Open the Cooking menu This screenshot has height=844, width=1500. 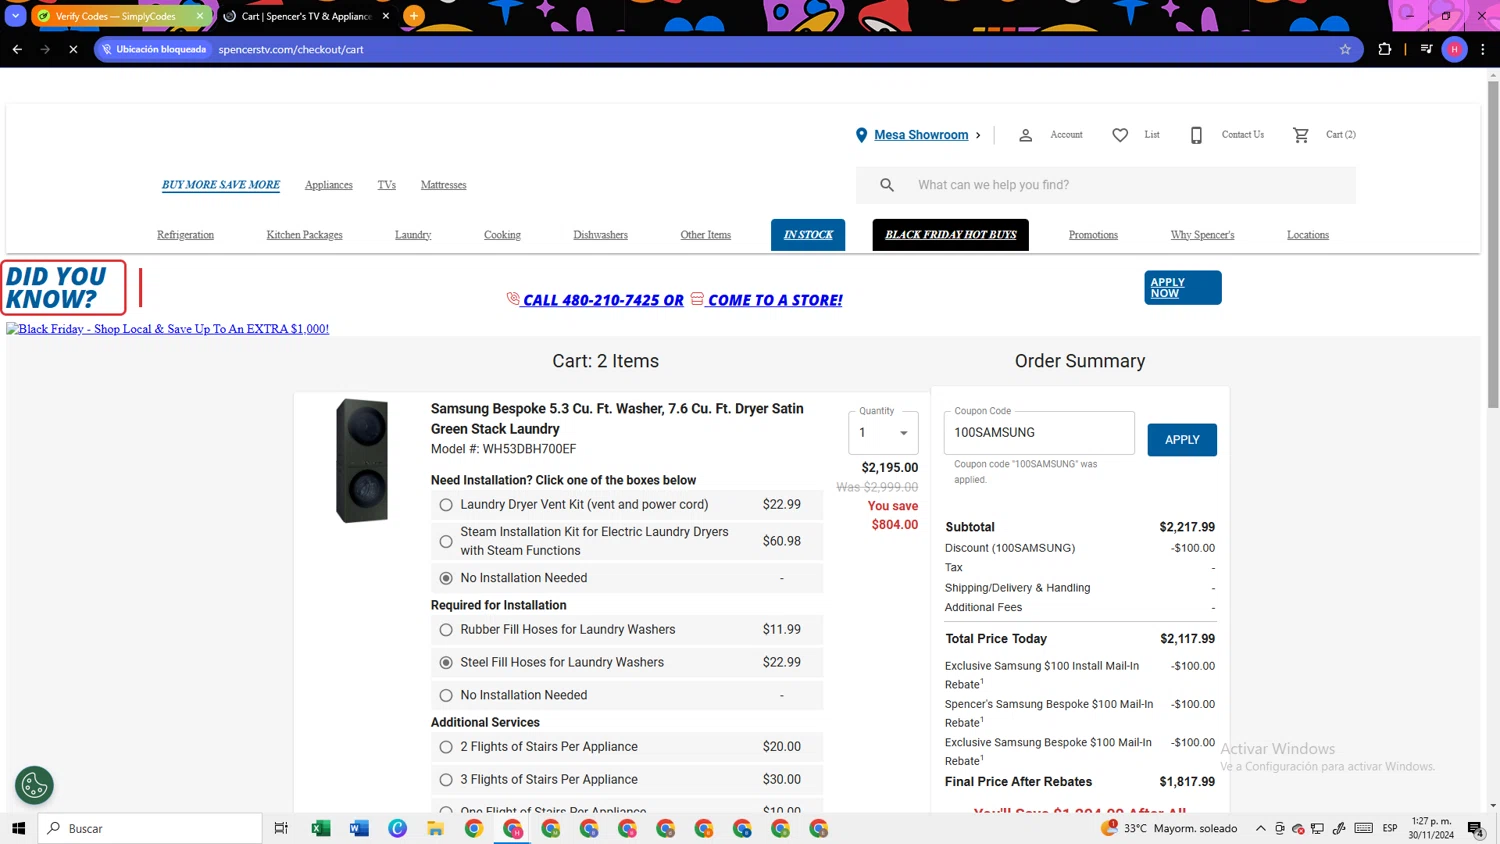click(x=502, y=235)
